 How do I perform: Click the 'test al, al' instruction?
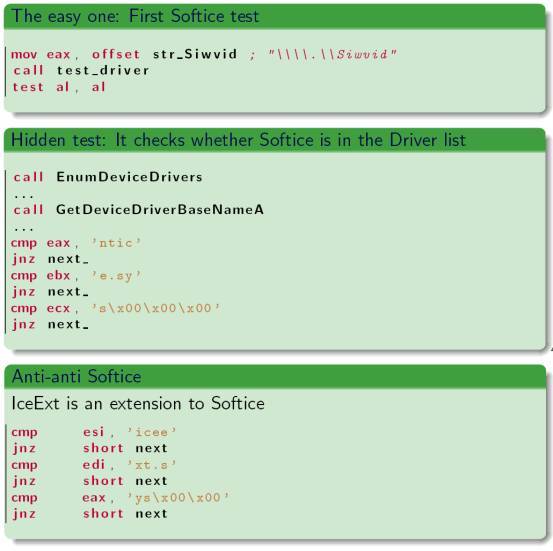[59, 87]
